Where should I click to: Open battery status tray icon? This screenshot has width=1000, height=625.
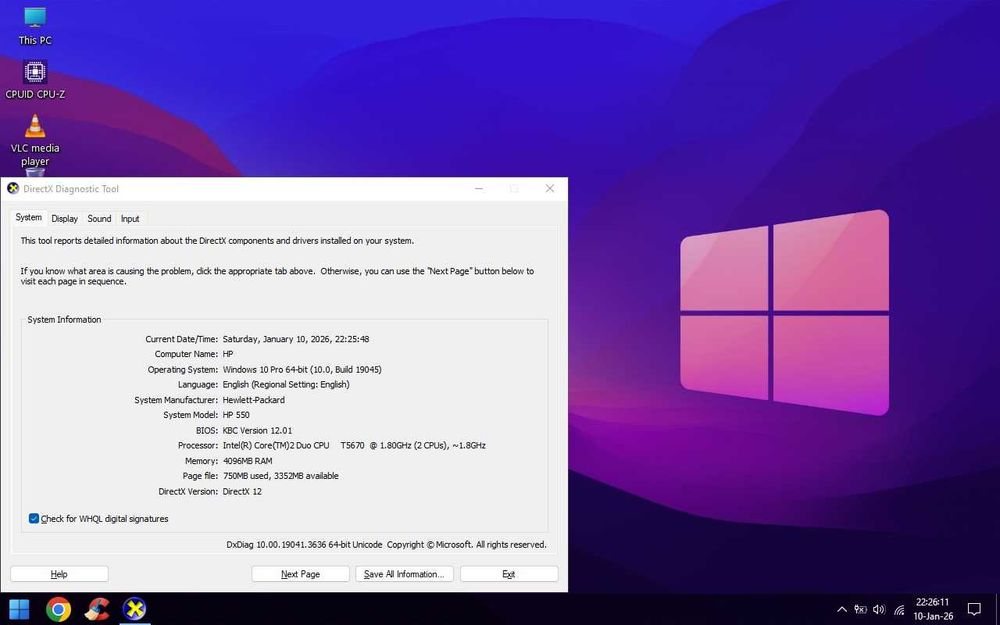860,609
